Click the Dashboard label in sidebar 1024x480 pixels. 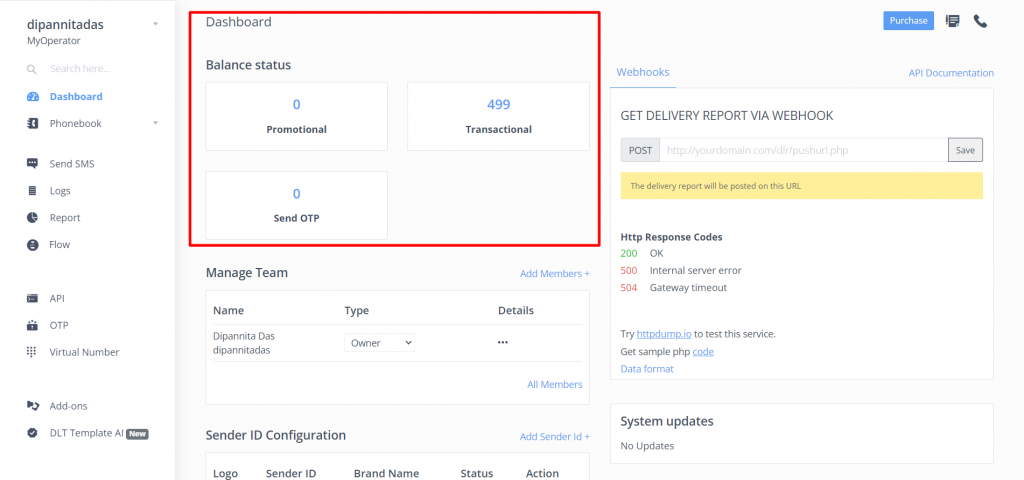tap(76, 97)
